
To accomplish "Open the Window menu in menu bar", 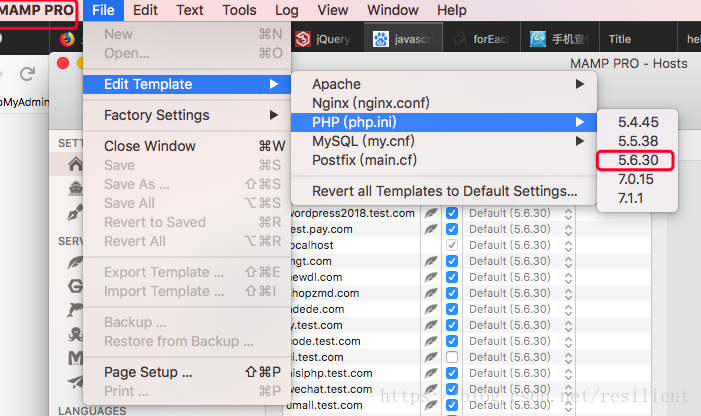I will point(393,10).
